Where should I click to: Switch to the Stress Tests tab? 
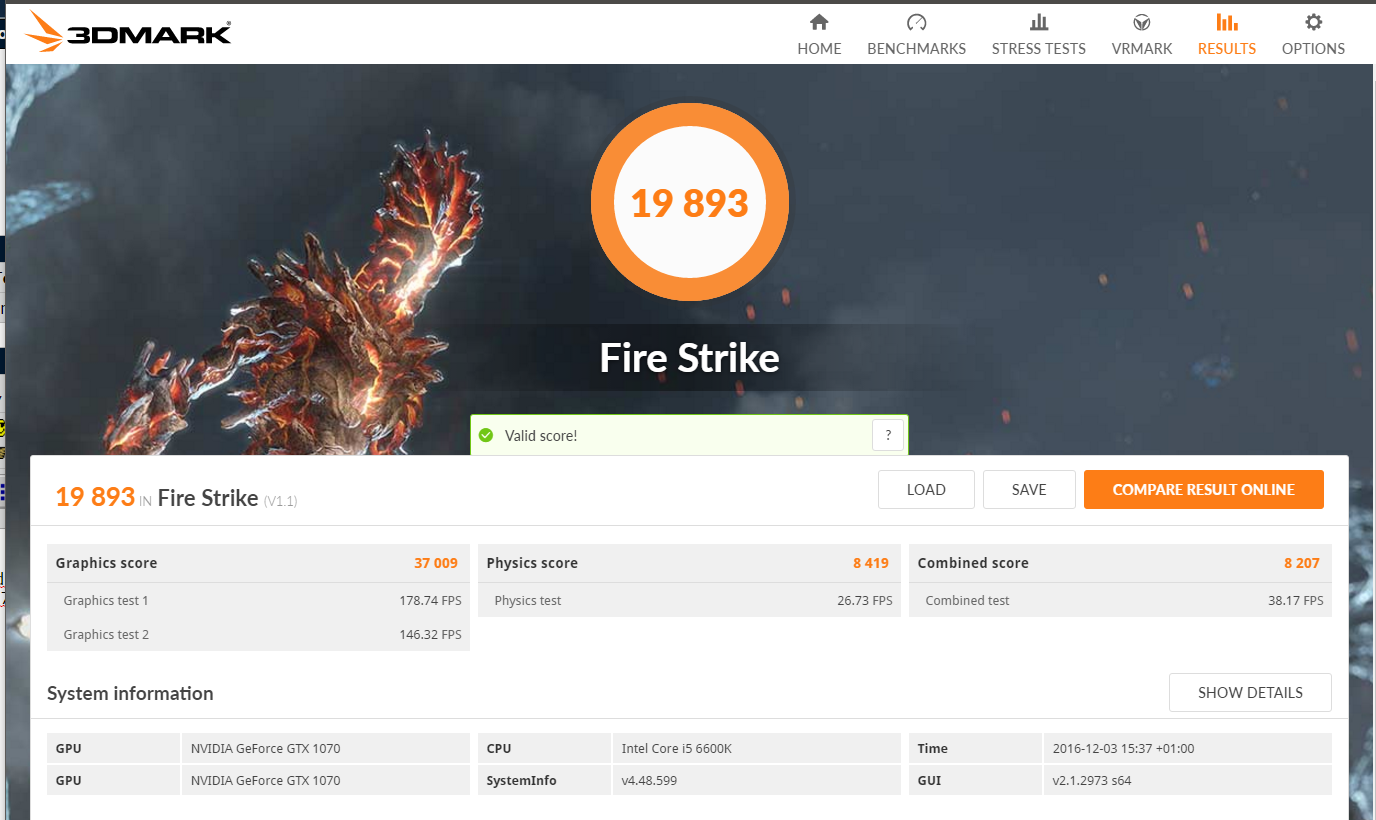tap(1038, 35)
